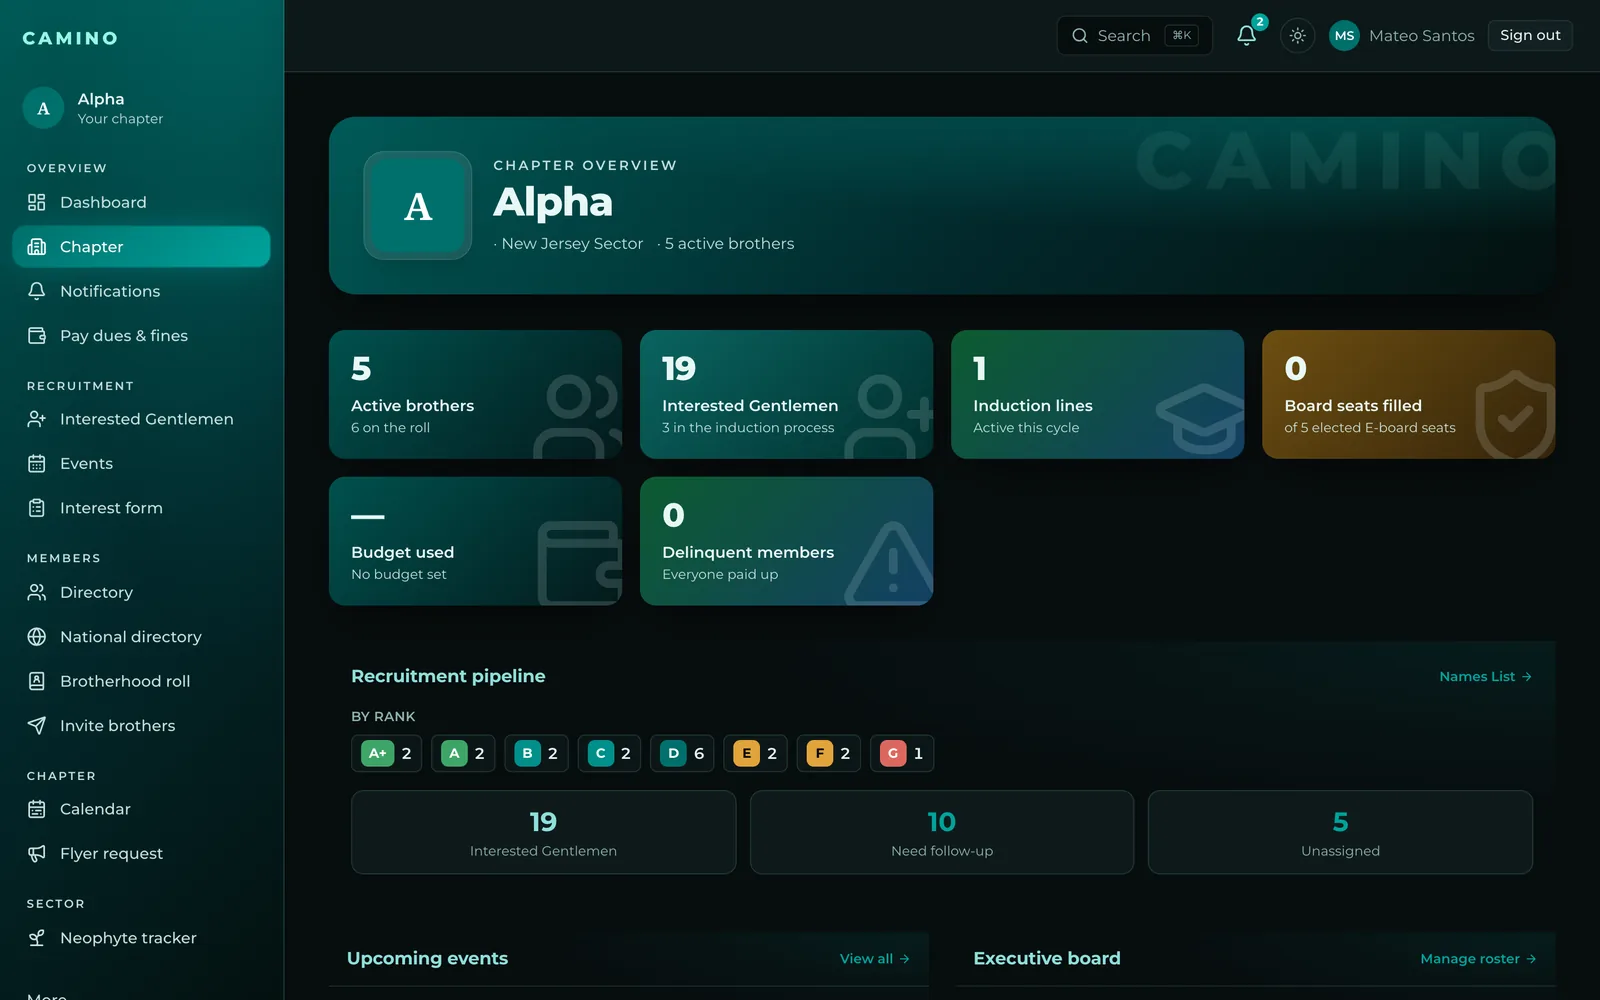Viewport: 1600px width, 1000px height.
Task: Open the Active brothers stat card
Action: click(475, 395)
